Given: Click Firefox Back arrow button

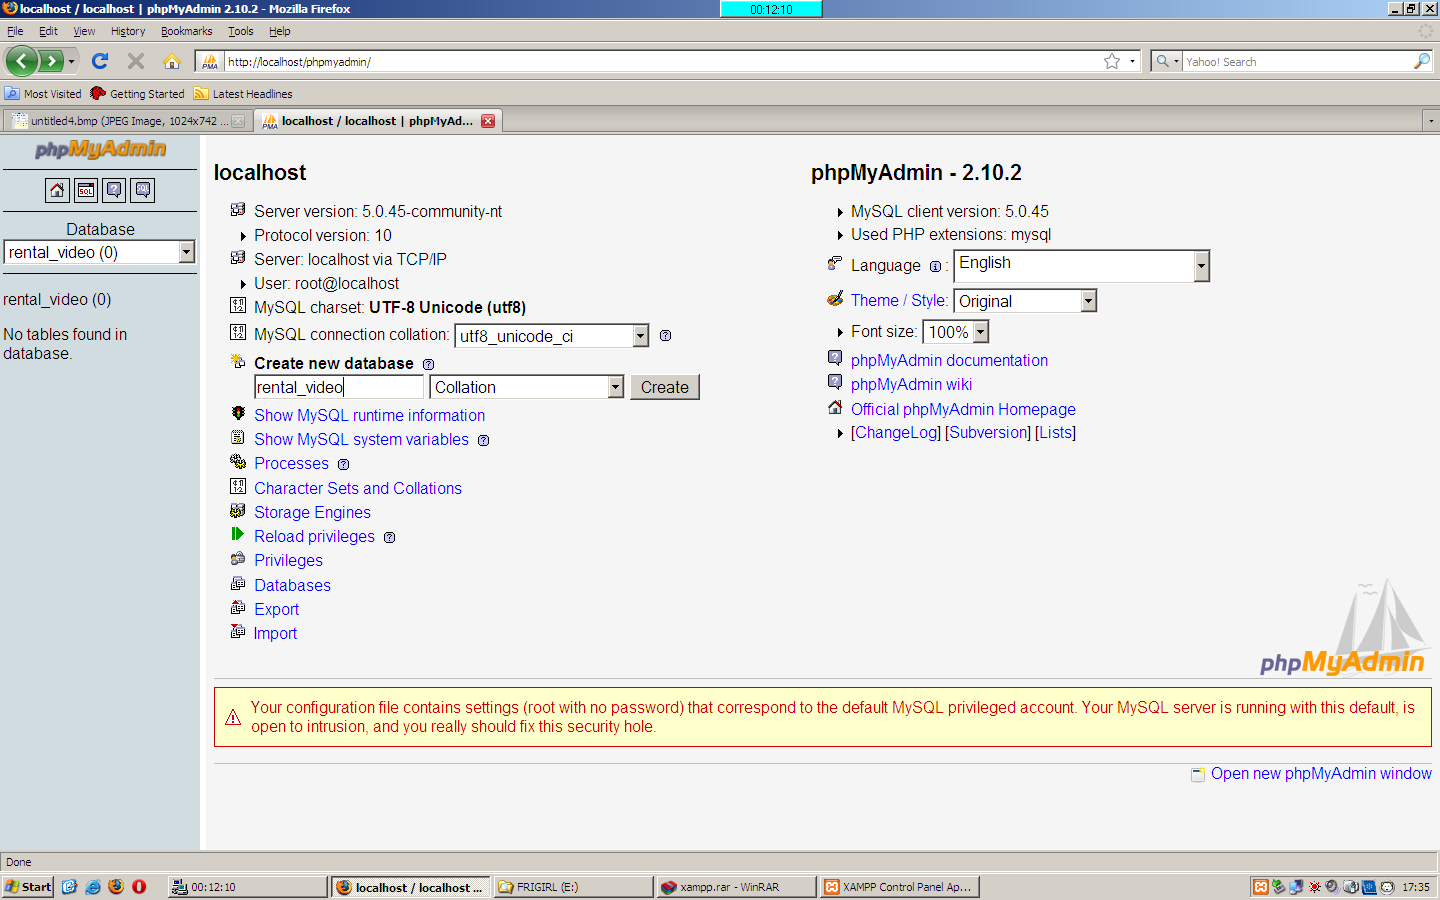Looking at the screenshot, I should tap(21, 61).
